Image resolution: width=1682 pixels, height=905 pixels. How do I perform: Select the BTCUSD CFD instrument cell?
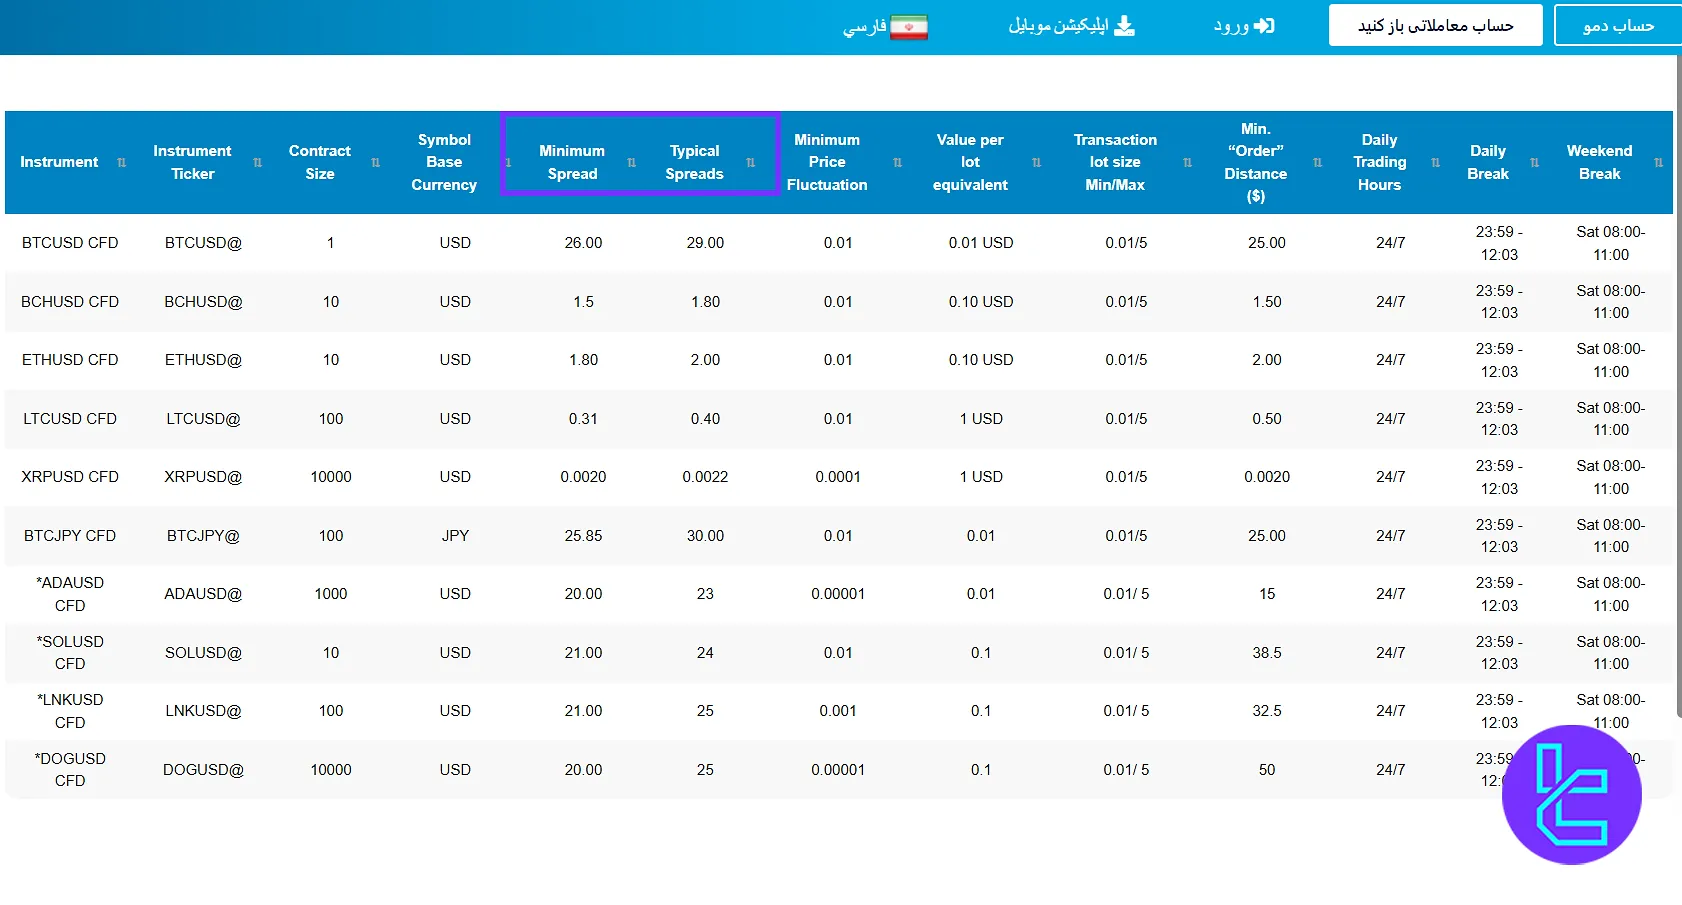pos(70,243)
